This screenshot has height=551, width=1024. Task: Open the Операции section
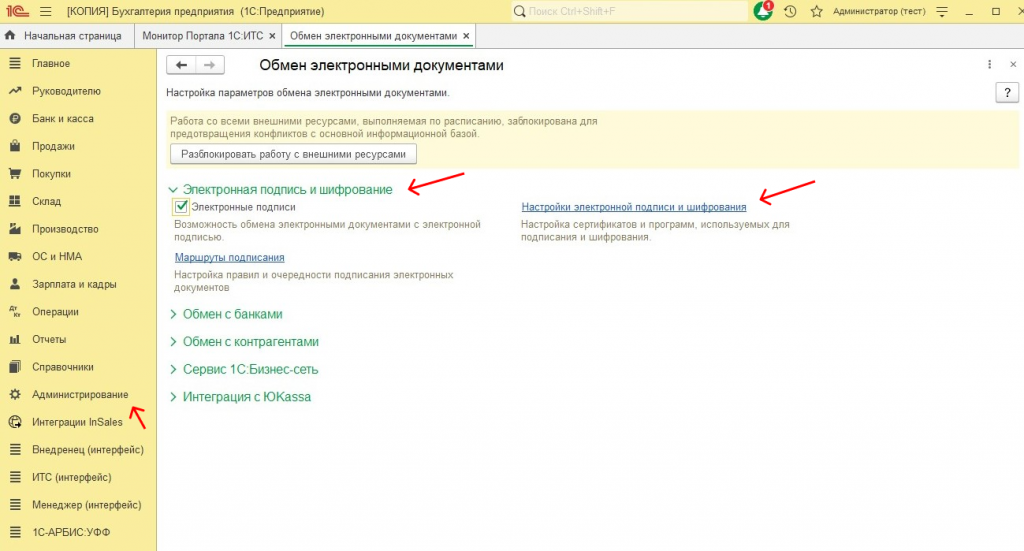point(56,311)
